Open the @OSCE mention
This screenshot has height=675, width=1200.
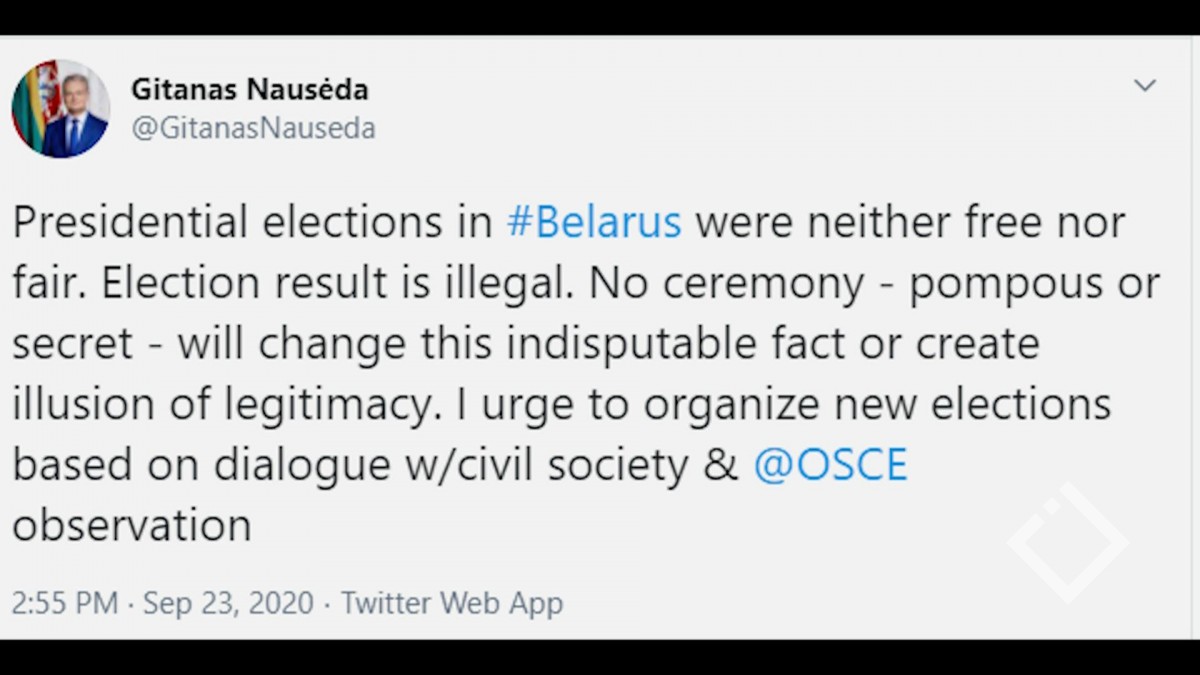pyautogui.click(x=830, y=465)
